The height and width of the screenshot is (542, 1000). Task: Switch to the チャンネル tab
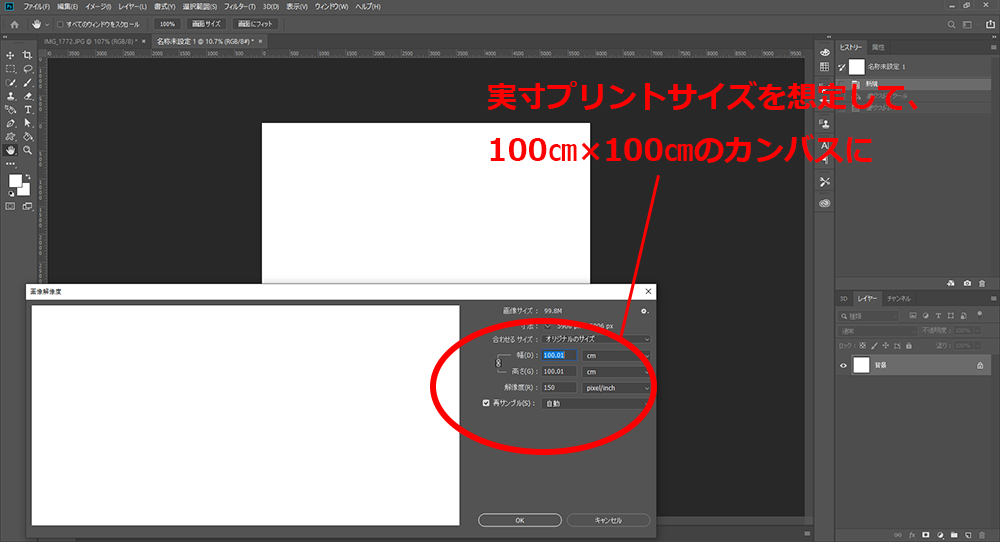[899, 298]
